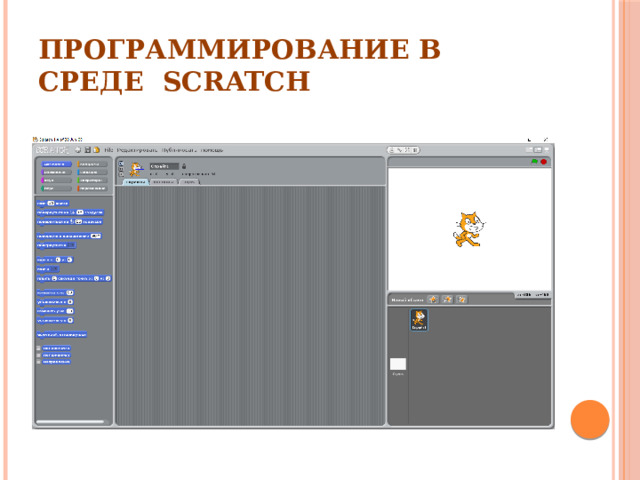Image resolution: width=640 pixels, height=480 pixels.
Task: Open the point towards block dropdown
Action: coord(71,245)
